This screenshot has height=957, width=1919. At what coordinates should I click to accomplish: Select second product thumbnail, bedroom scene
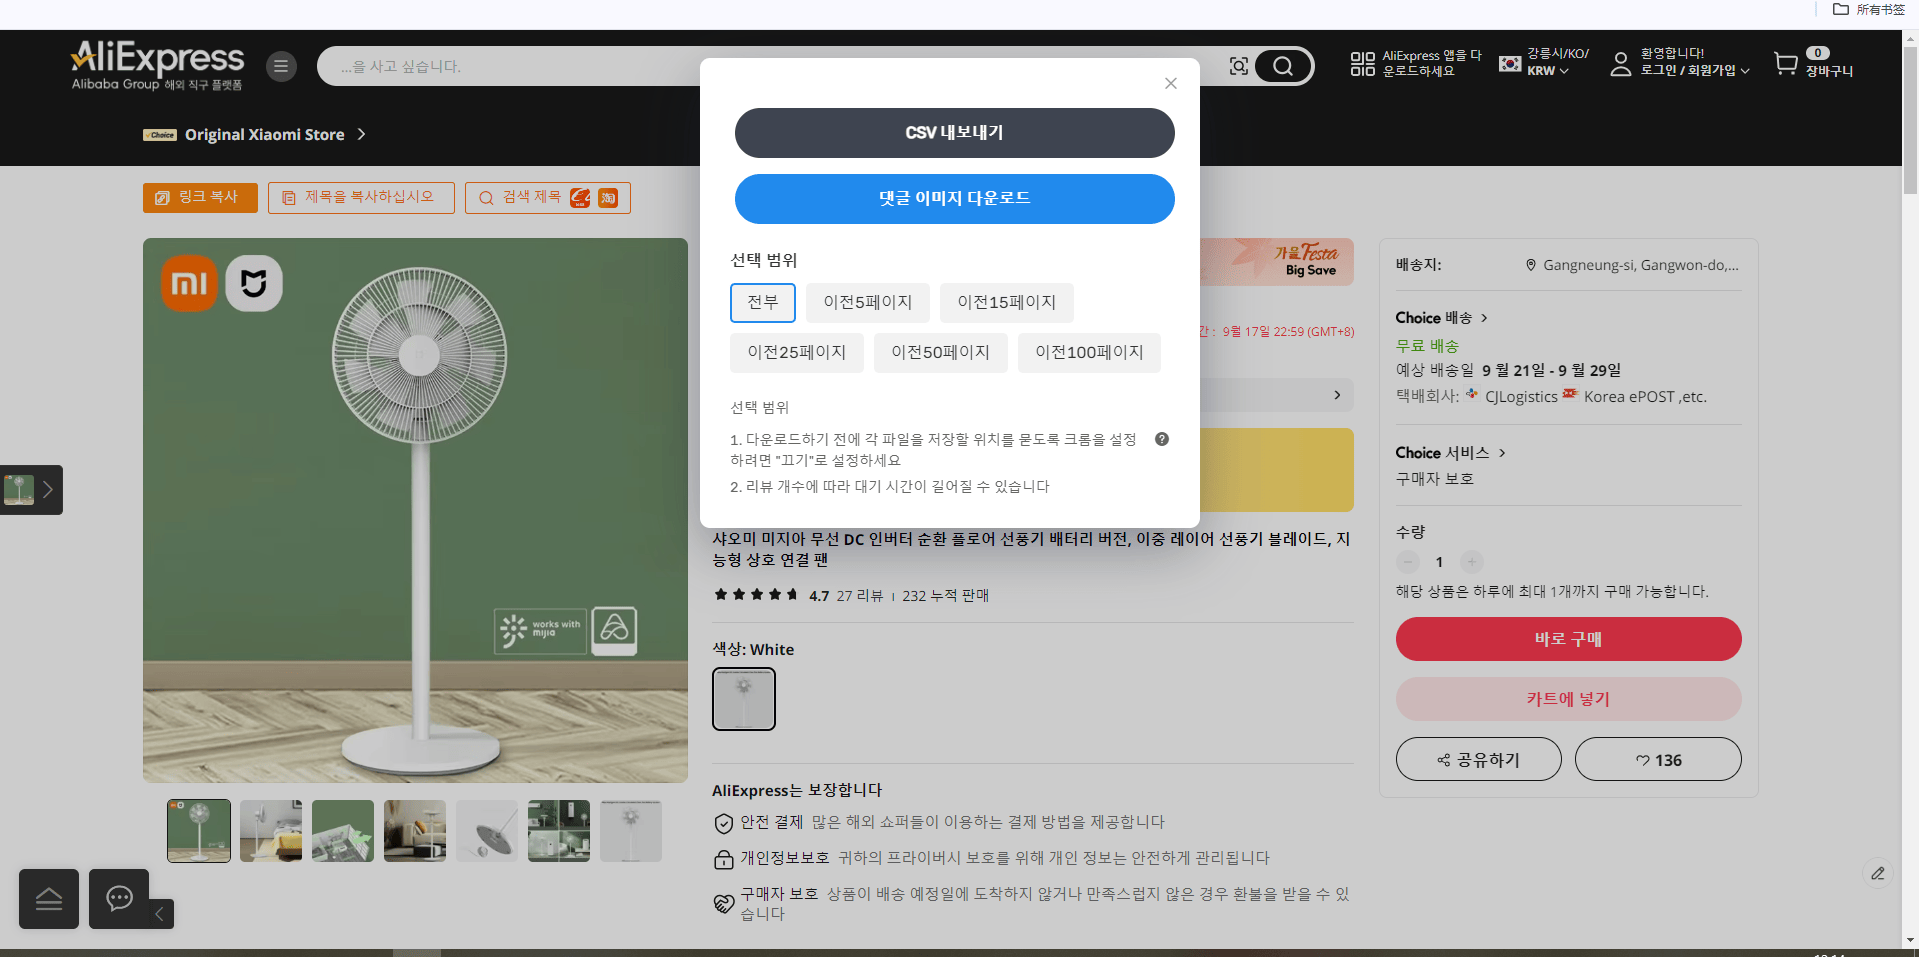point(271,831)
